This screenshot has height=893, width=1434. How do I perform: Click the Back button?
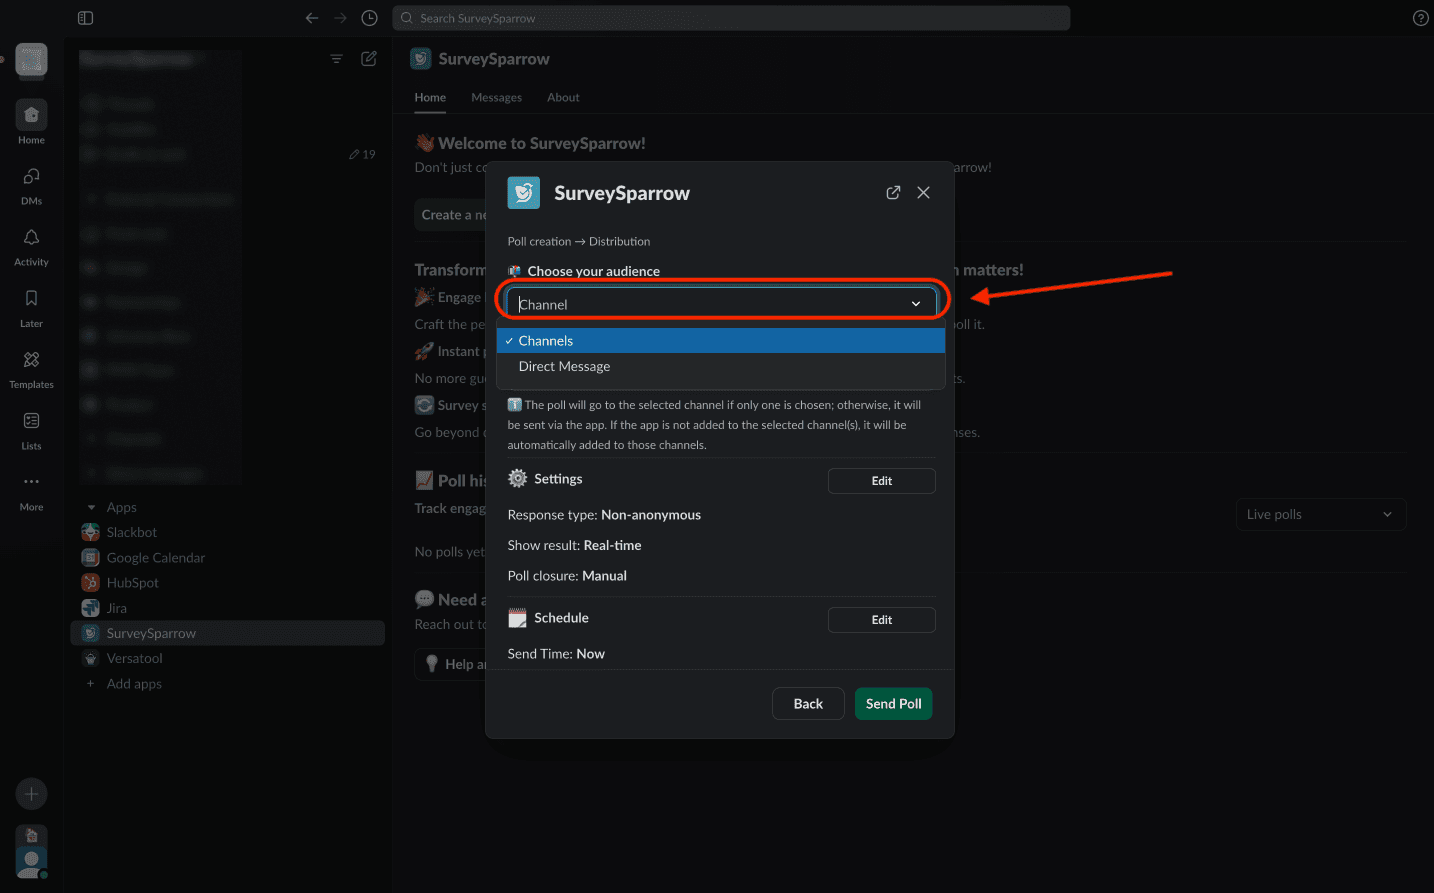tap(808, 704)
